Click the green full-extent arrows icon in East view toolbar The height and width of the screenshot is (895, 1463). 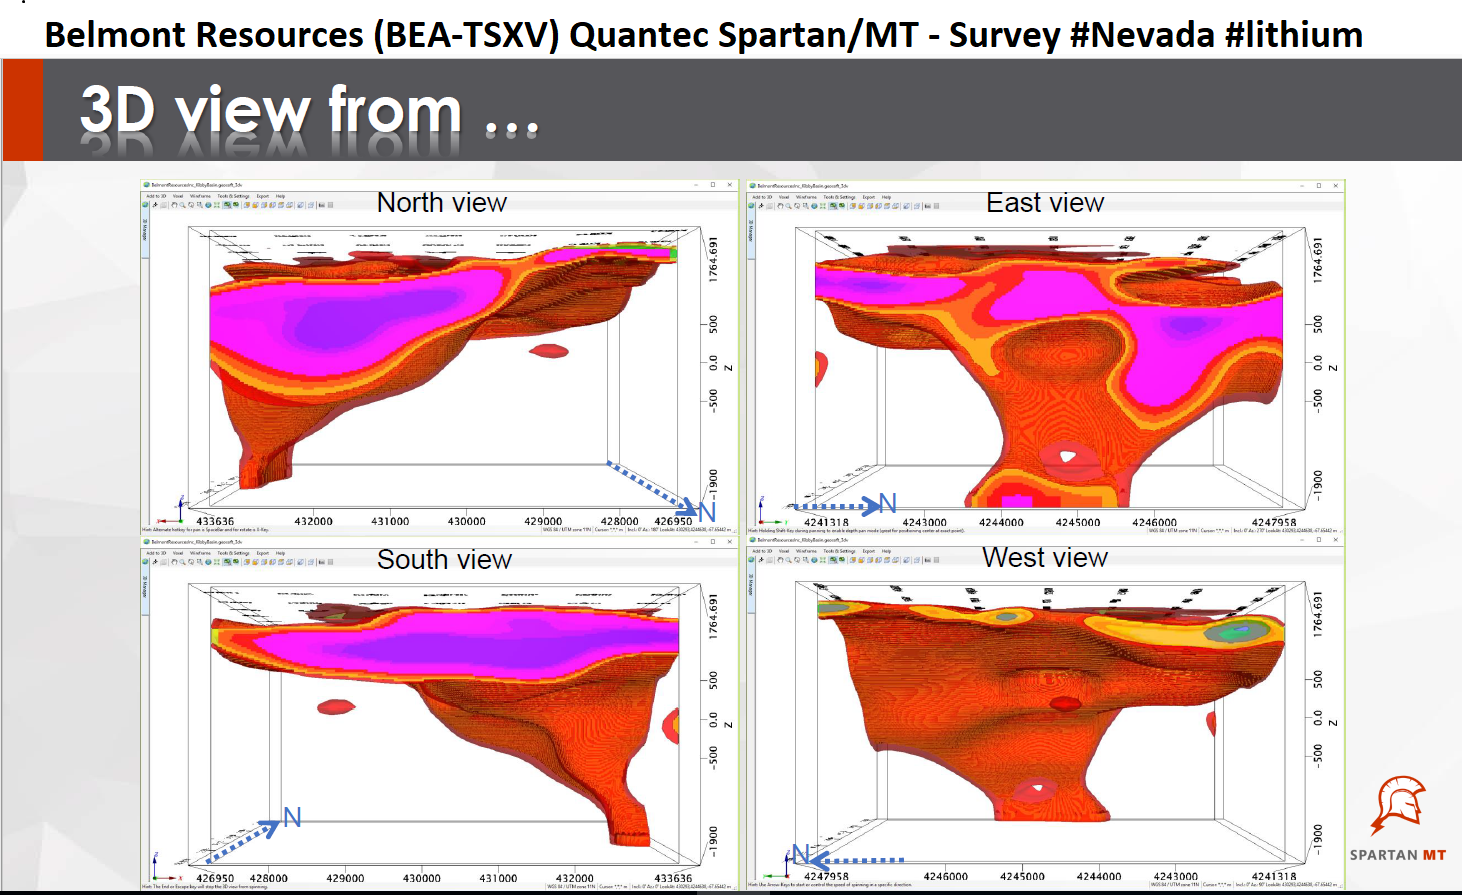(x=822, y=206)
